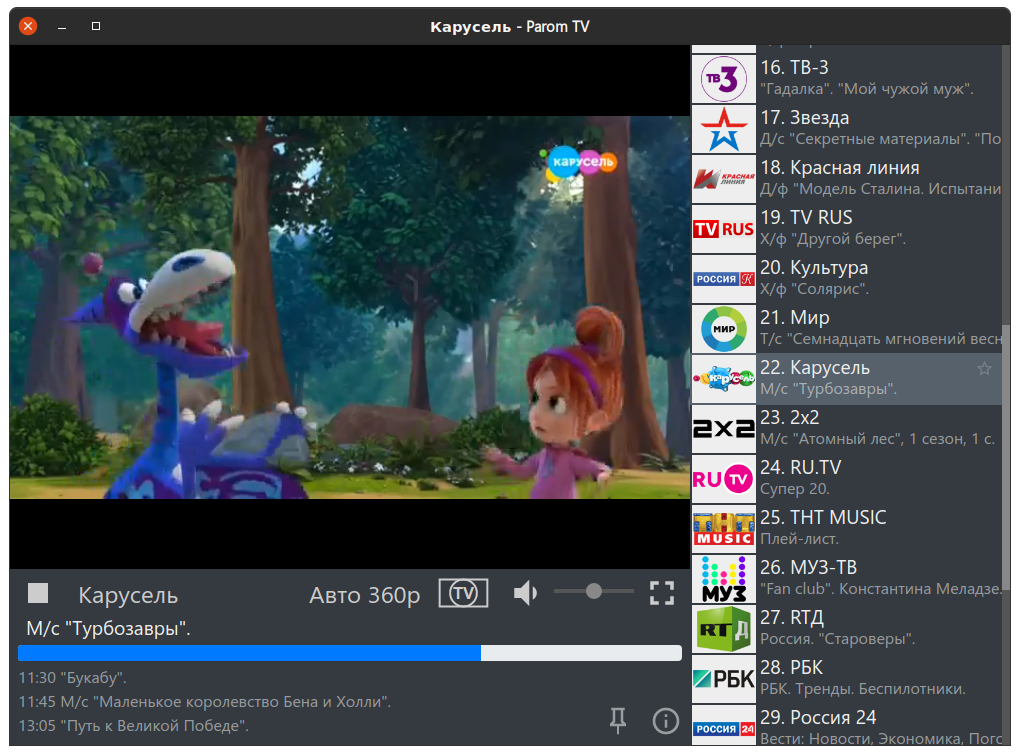Click the 11:45 Бена и Холли schedule entry

tap(205, 702)
